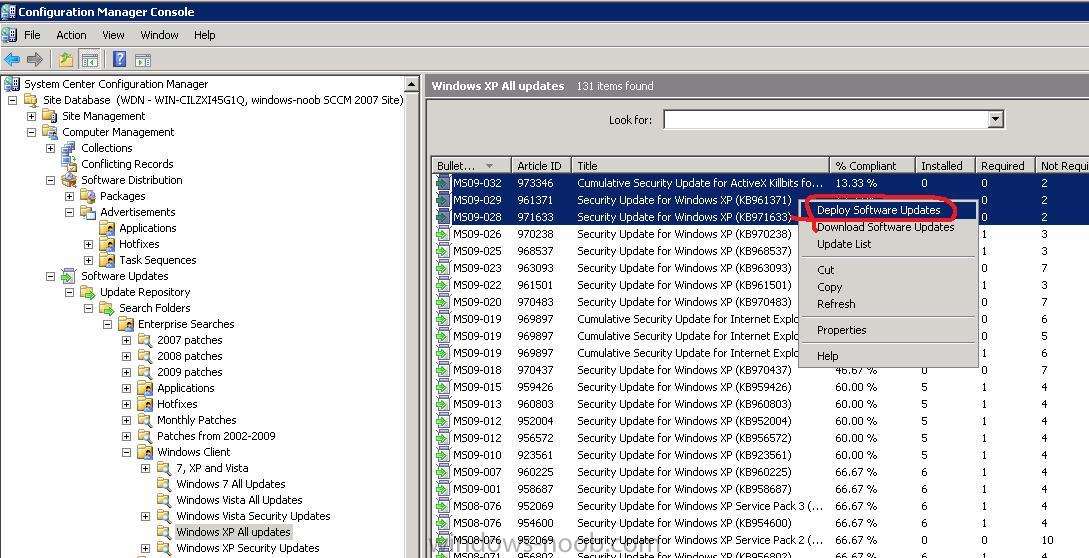Select Windows Vista All Updates tree item
Screen dimensions: 1089x558
(239, 500)
